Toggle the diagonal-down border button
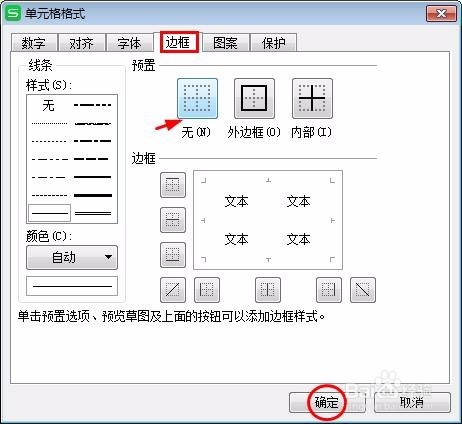Viewport: 462px width, 424px height. click(363, 290)
